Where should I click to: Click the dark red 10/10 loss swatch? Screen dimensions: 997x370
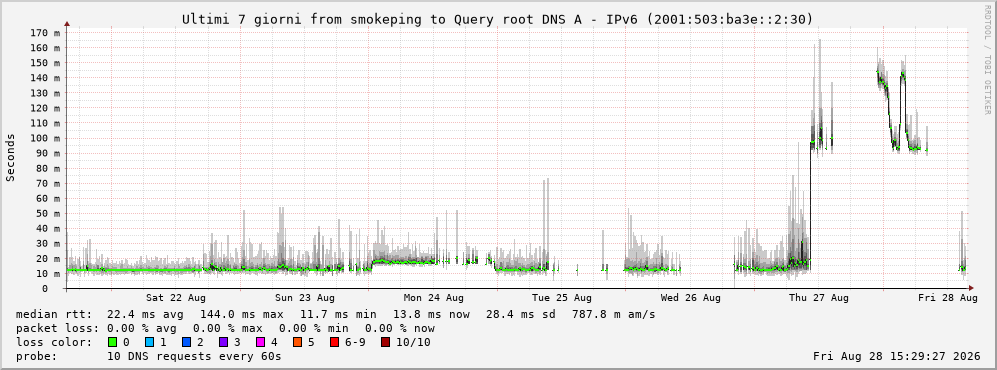point(386,343)
